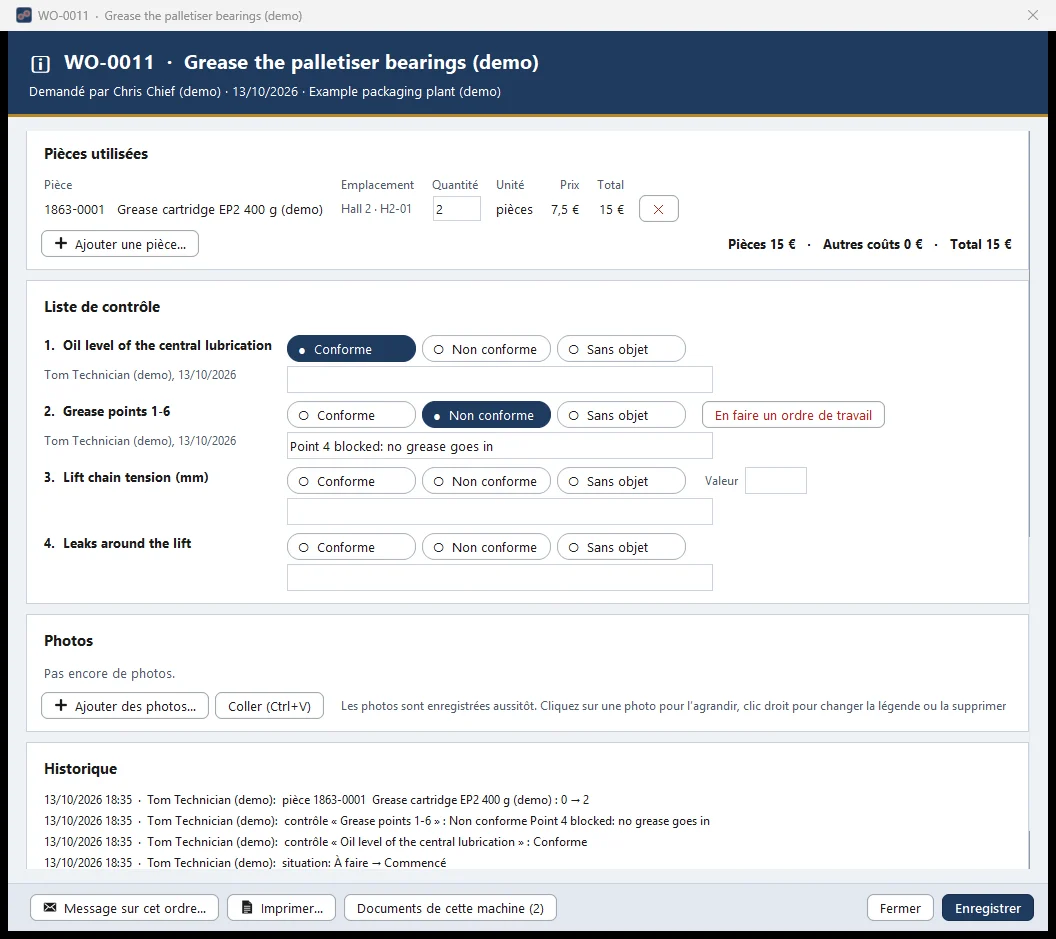Click En faire un ordre de travail

tap(793, 415)
